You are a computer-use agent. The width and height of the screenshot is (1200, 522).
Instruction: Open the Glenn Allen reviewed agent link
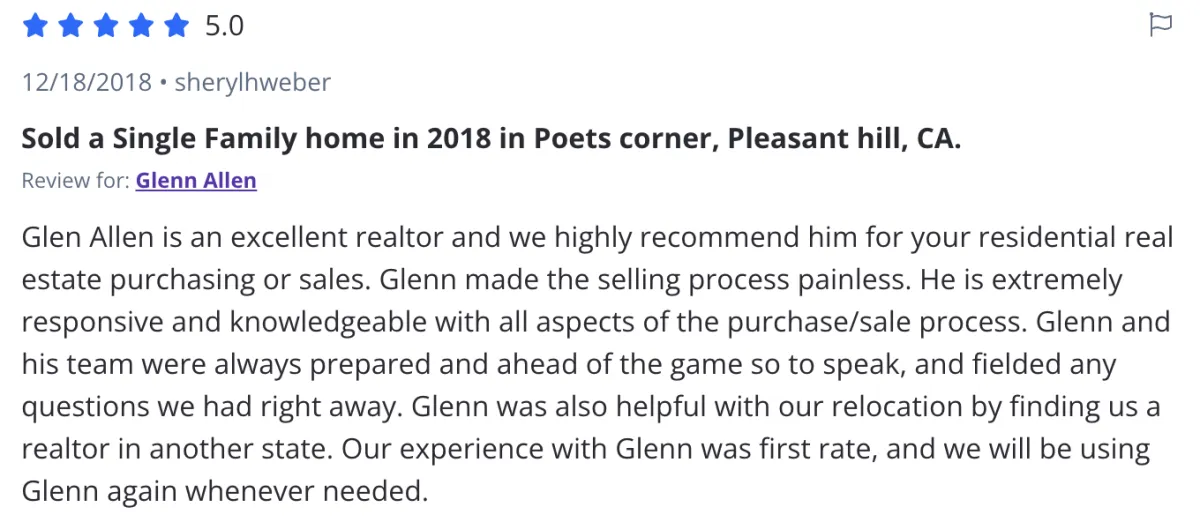(196, 181)
